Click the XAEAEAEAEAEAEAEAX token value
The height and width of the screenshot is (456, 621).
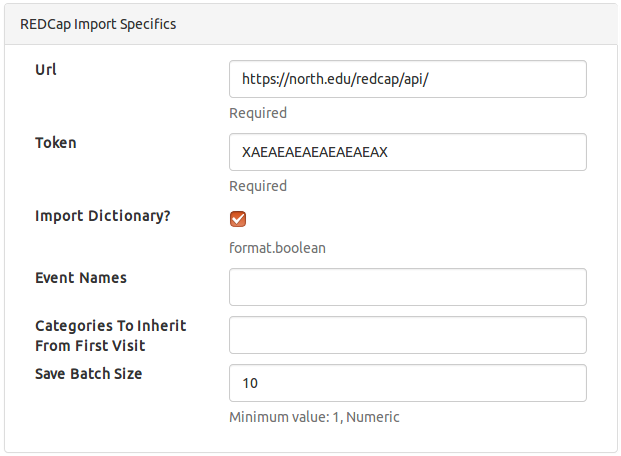click(314, 152)
